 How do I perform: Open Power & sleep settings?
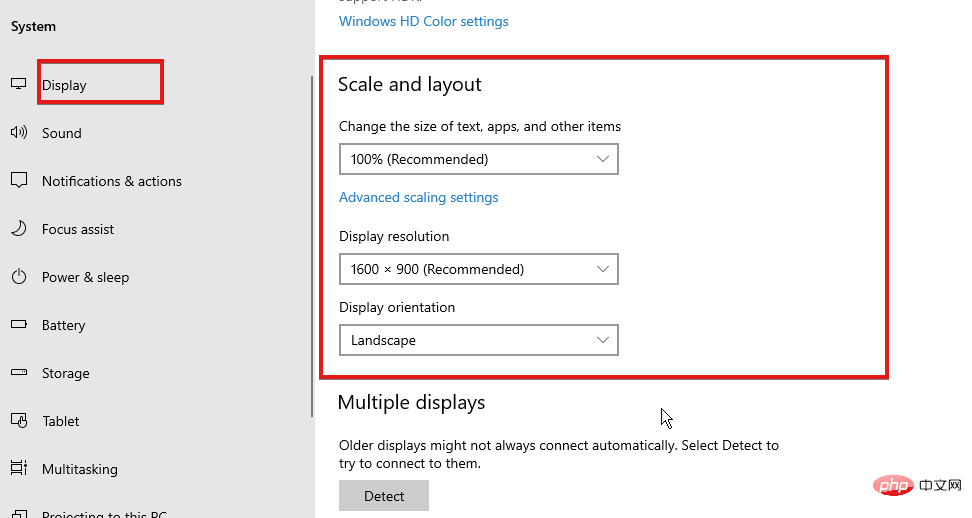click(x=85, y=277)
